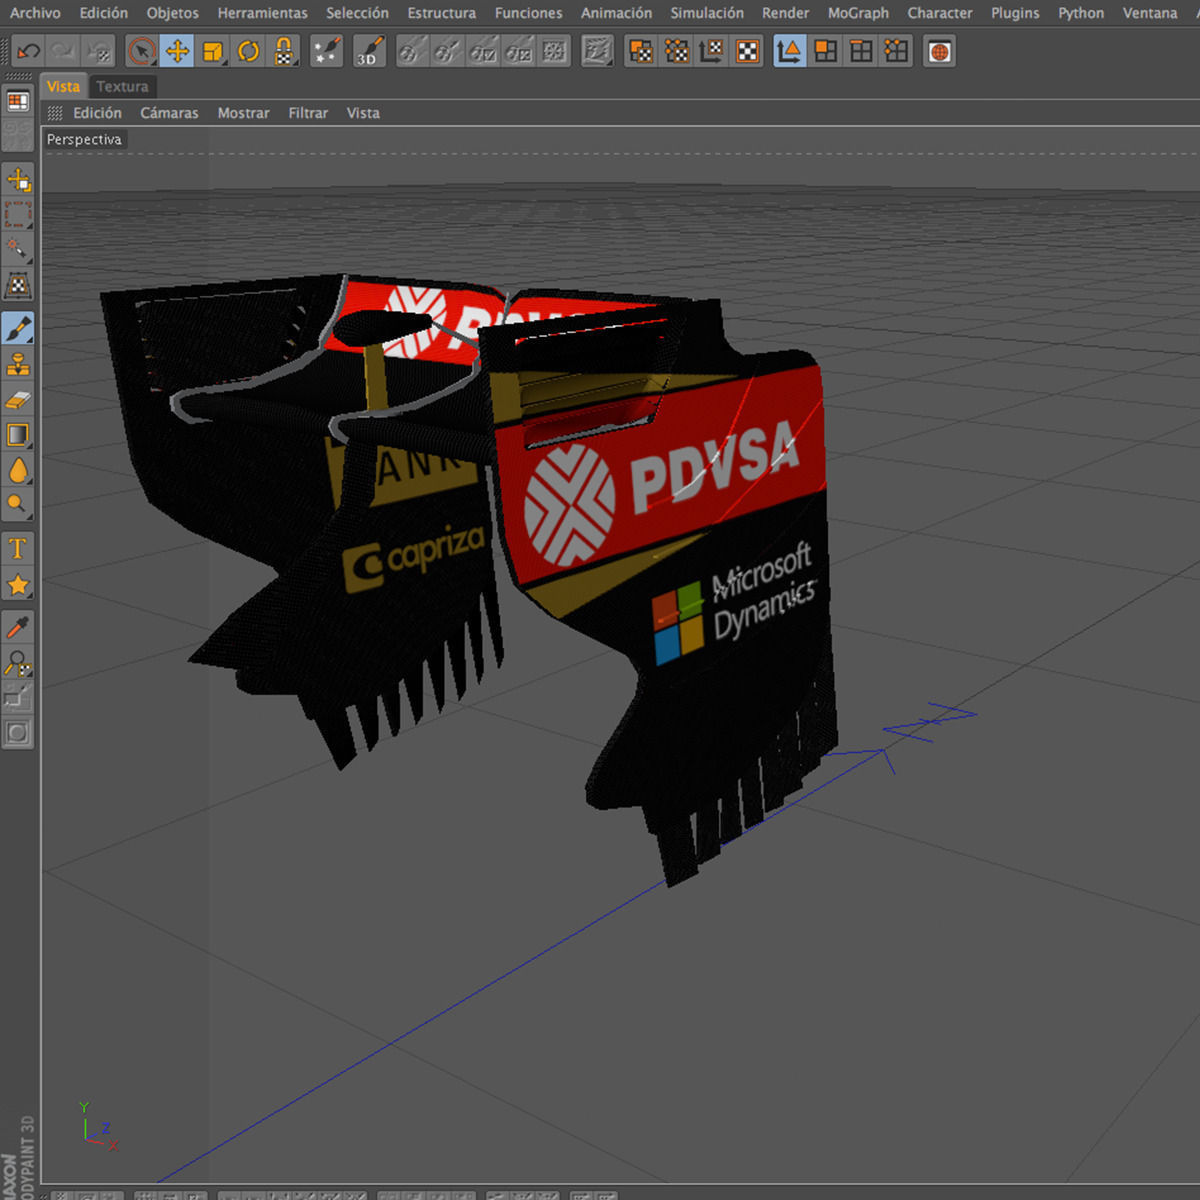Open the viewport Mostrar menu

(x=244, y=113)
